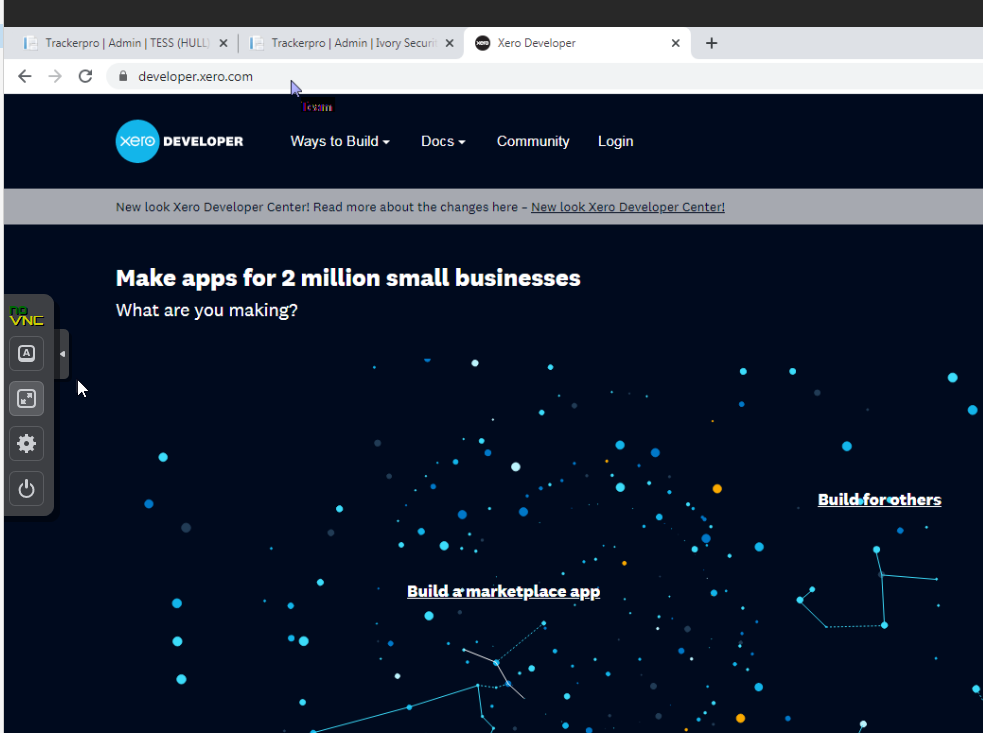Toggle noVNC fullscreen mode button
The height and width of the screenshot is (733, 983).
pyautogui.click(x=26, y=399)
